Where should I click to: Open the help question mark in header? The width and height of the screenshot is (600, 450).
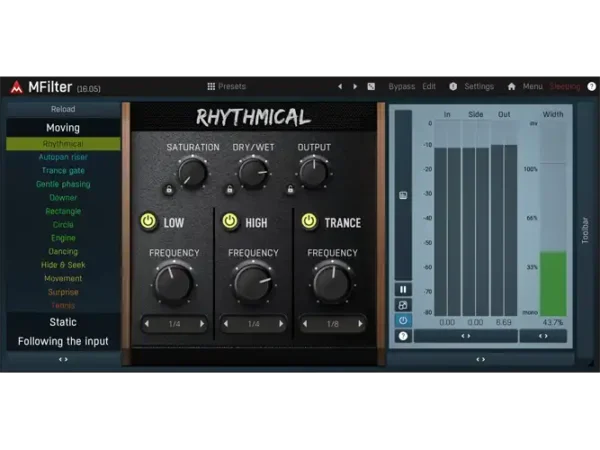coord(592,86)
